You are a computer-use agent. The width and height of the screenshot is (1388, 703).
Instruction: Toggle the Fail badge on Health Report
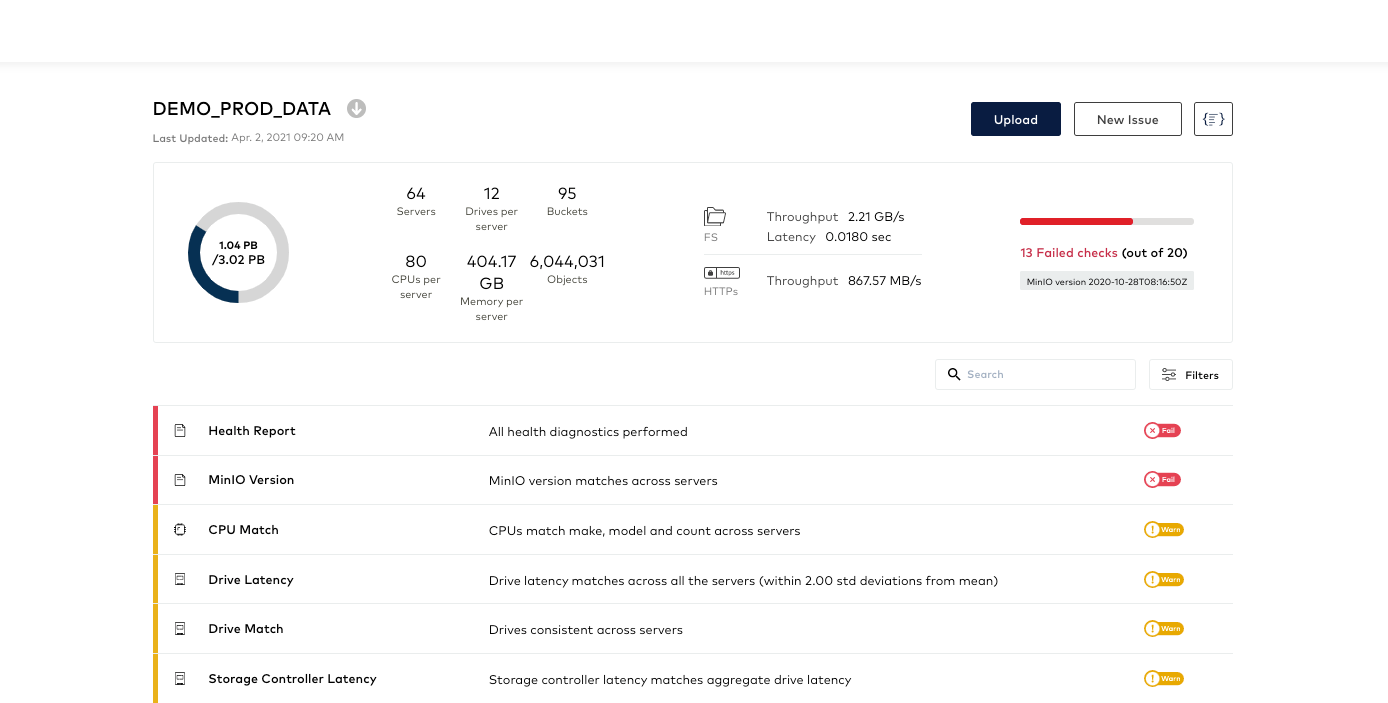[1162, 430]
